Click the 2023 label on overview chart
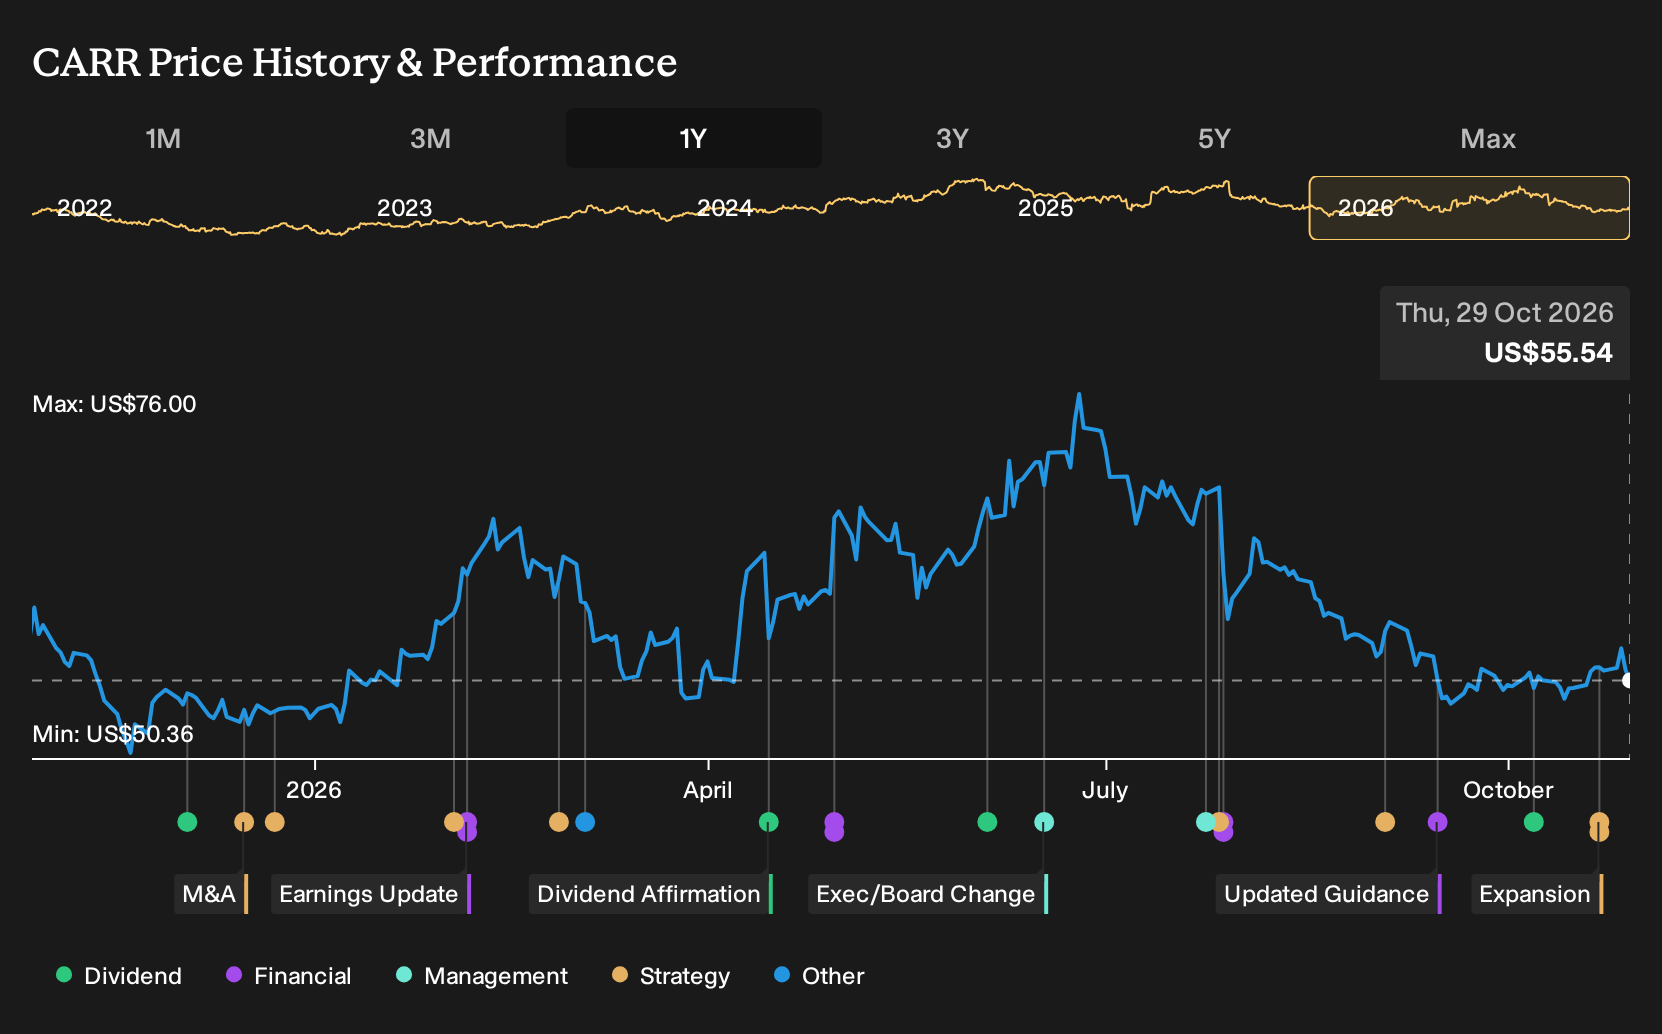 (404, 208)
